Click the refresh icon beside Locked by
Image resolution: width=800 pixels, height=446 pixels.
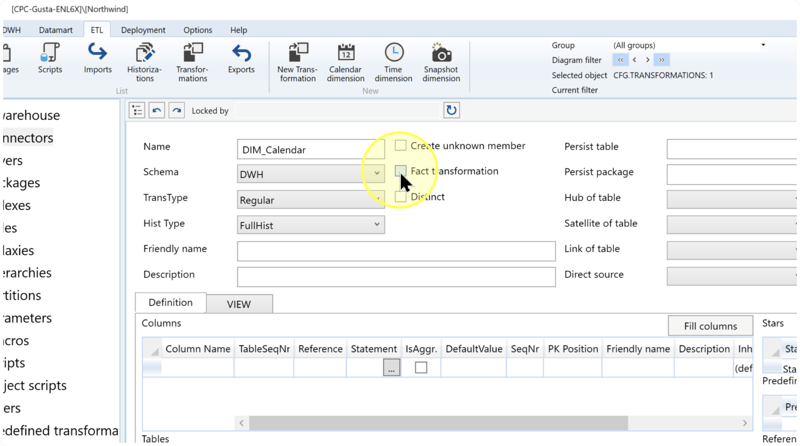[x=451, y=110]
